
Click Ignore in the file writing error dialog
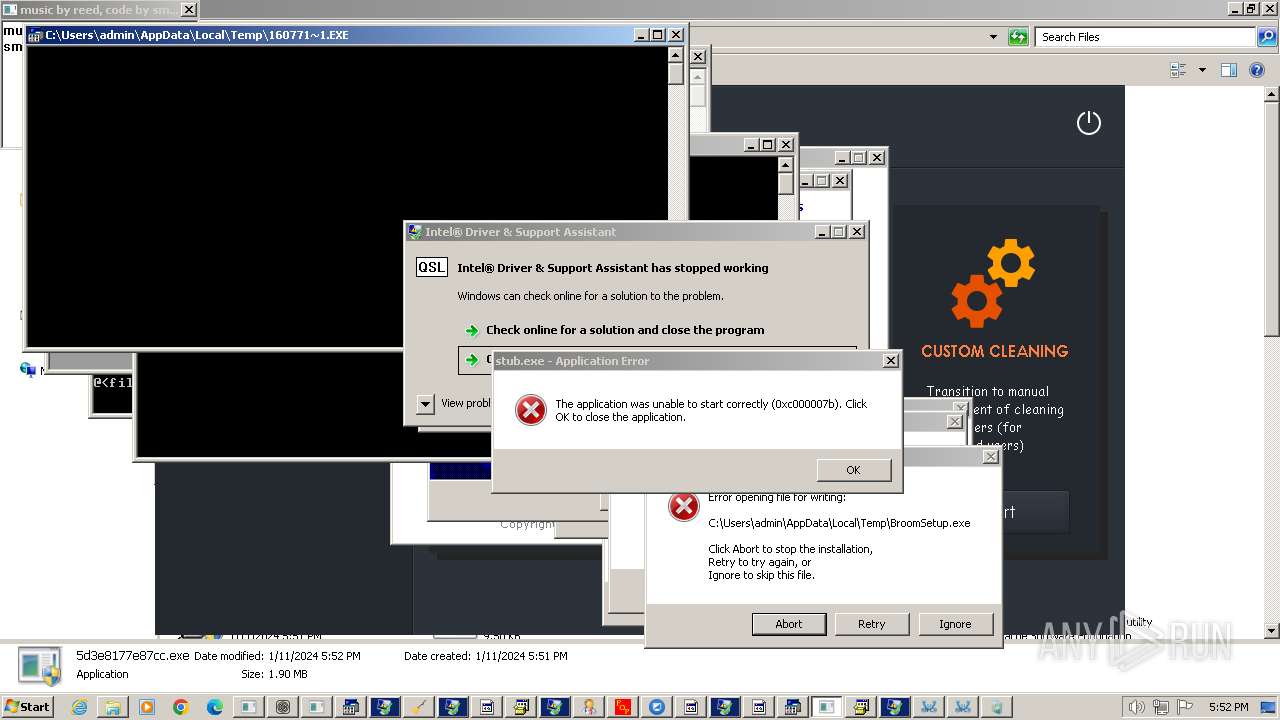[955, 624]
